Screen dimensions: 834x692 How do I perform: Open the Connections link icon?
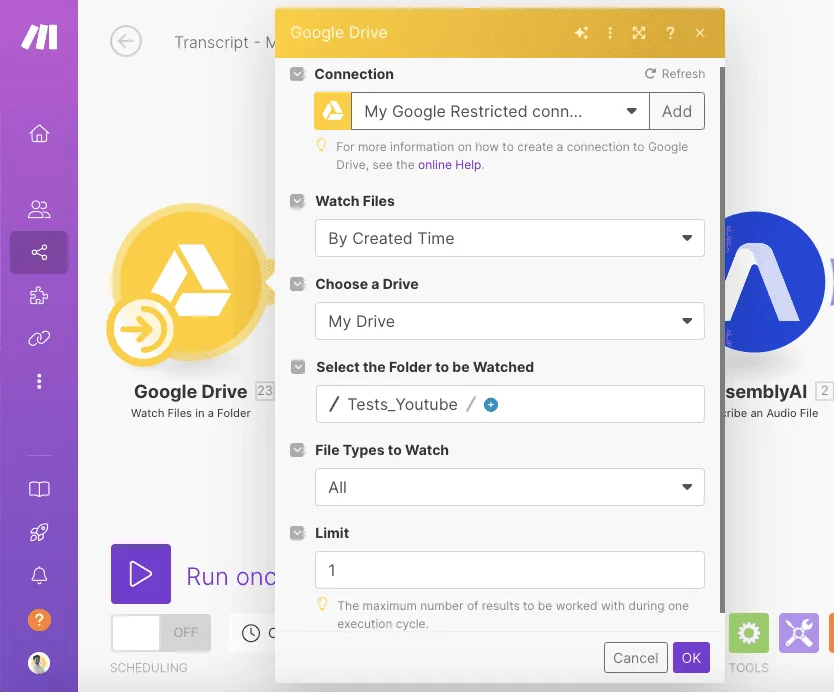39,338
